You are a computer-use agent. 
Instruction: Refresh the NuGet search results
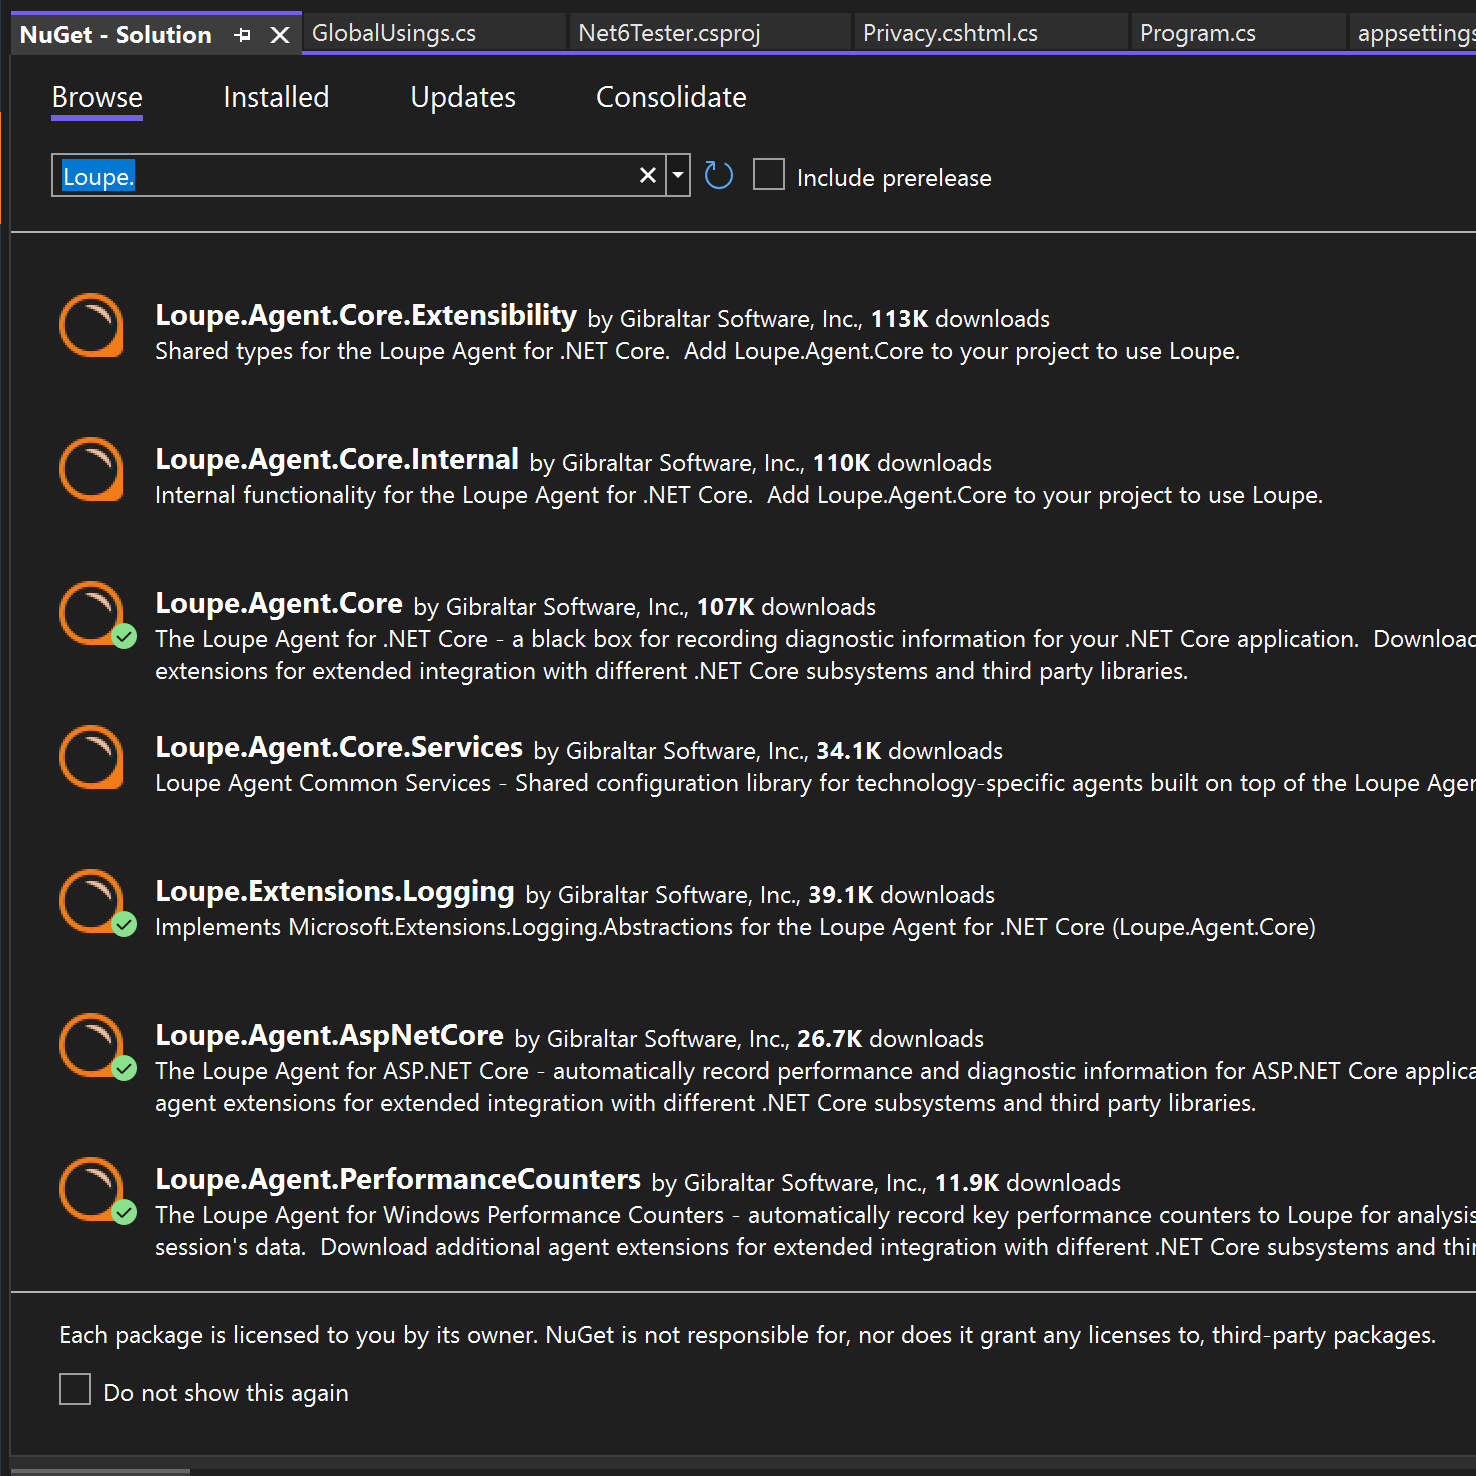[719, 176]
